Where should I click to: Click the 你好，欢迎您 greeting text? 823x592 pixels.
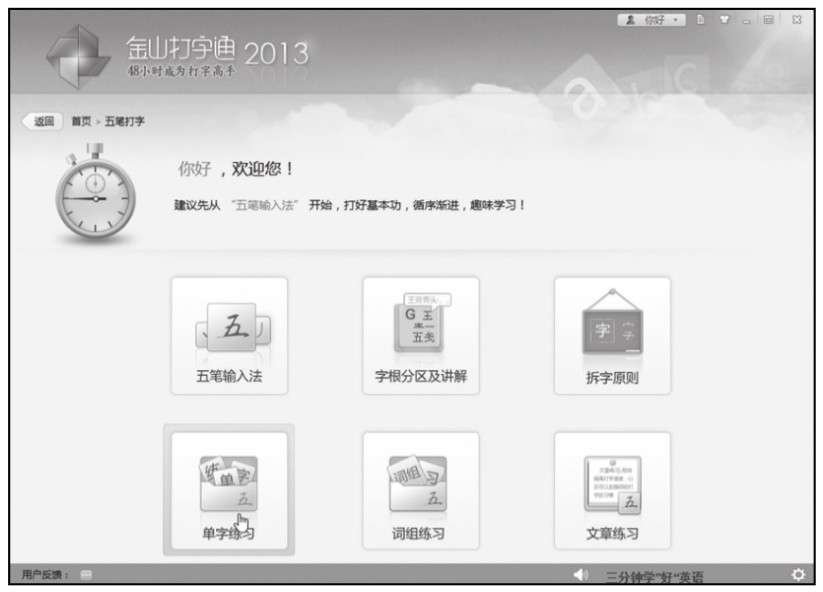pos(236,168)
